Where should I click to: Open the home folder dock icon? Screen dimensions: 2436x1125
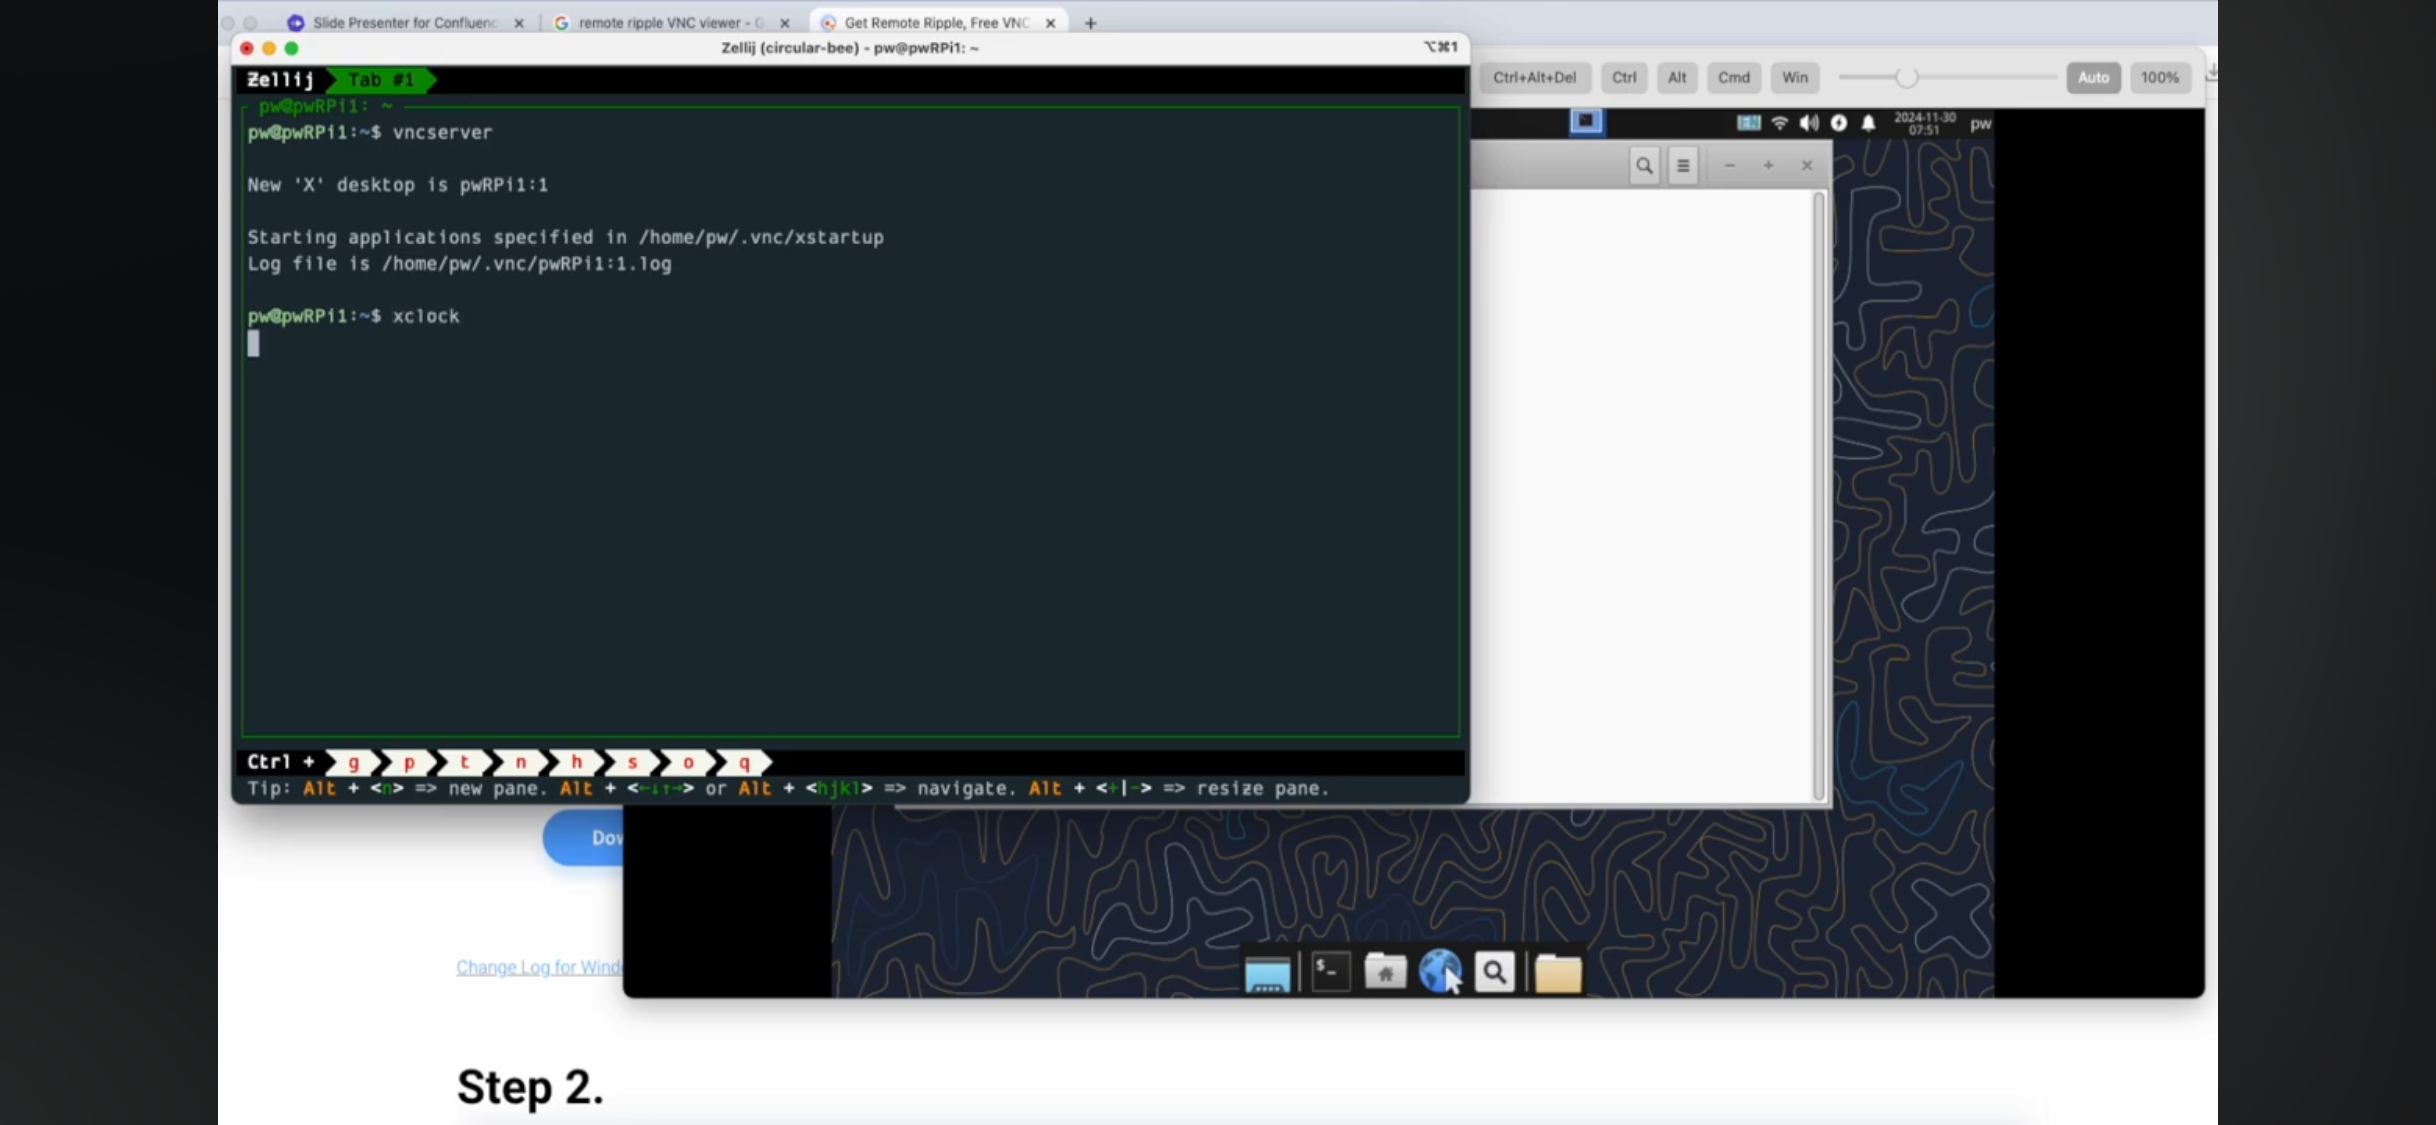1385,971
